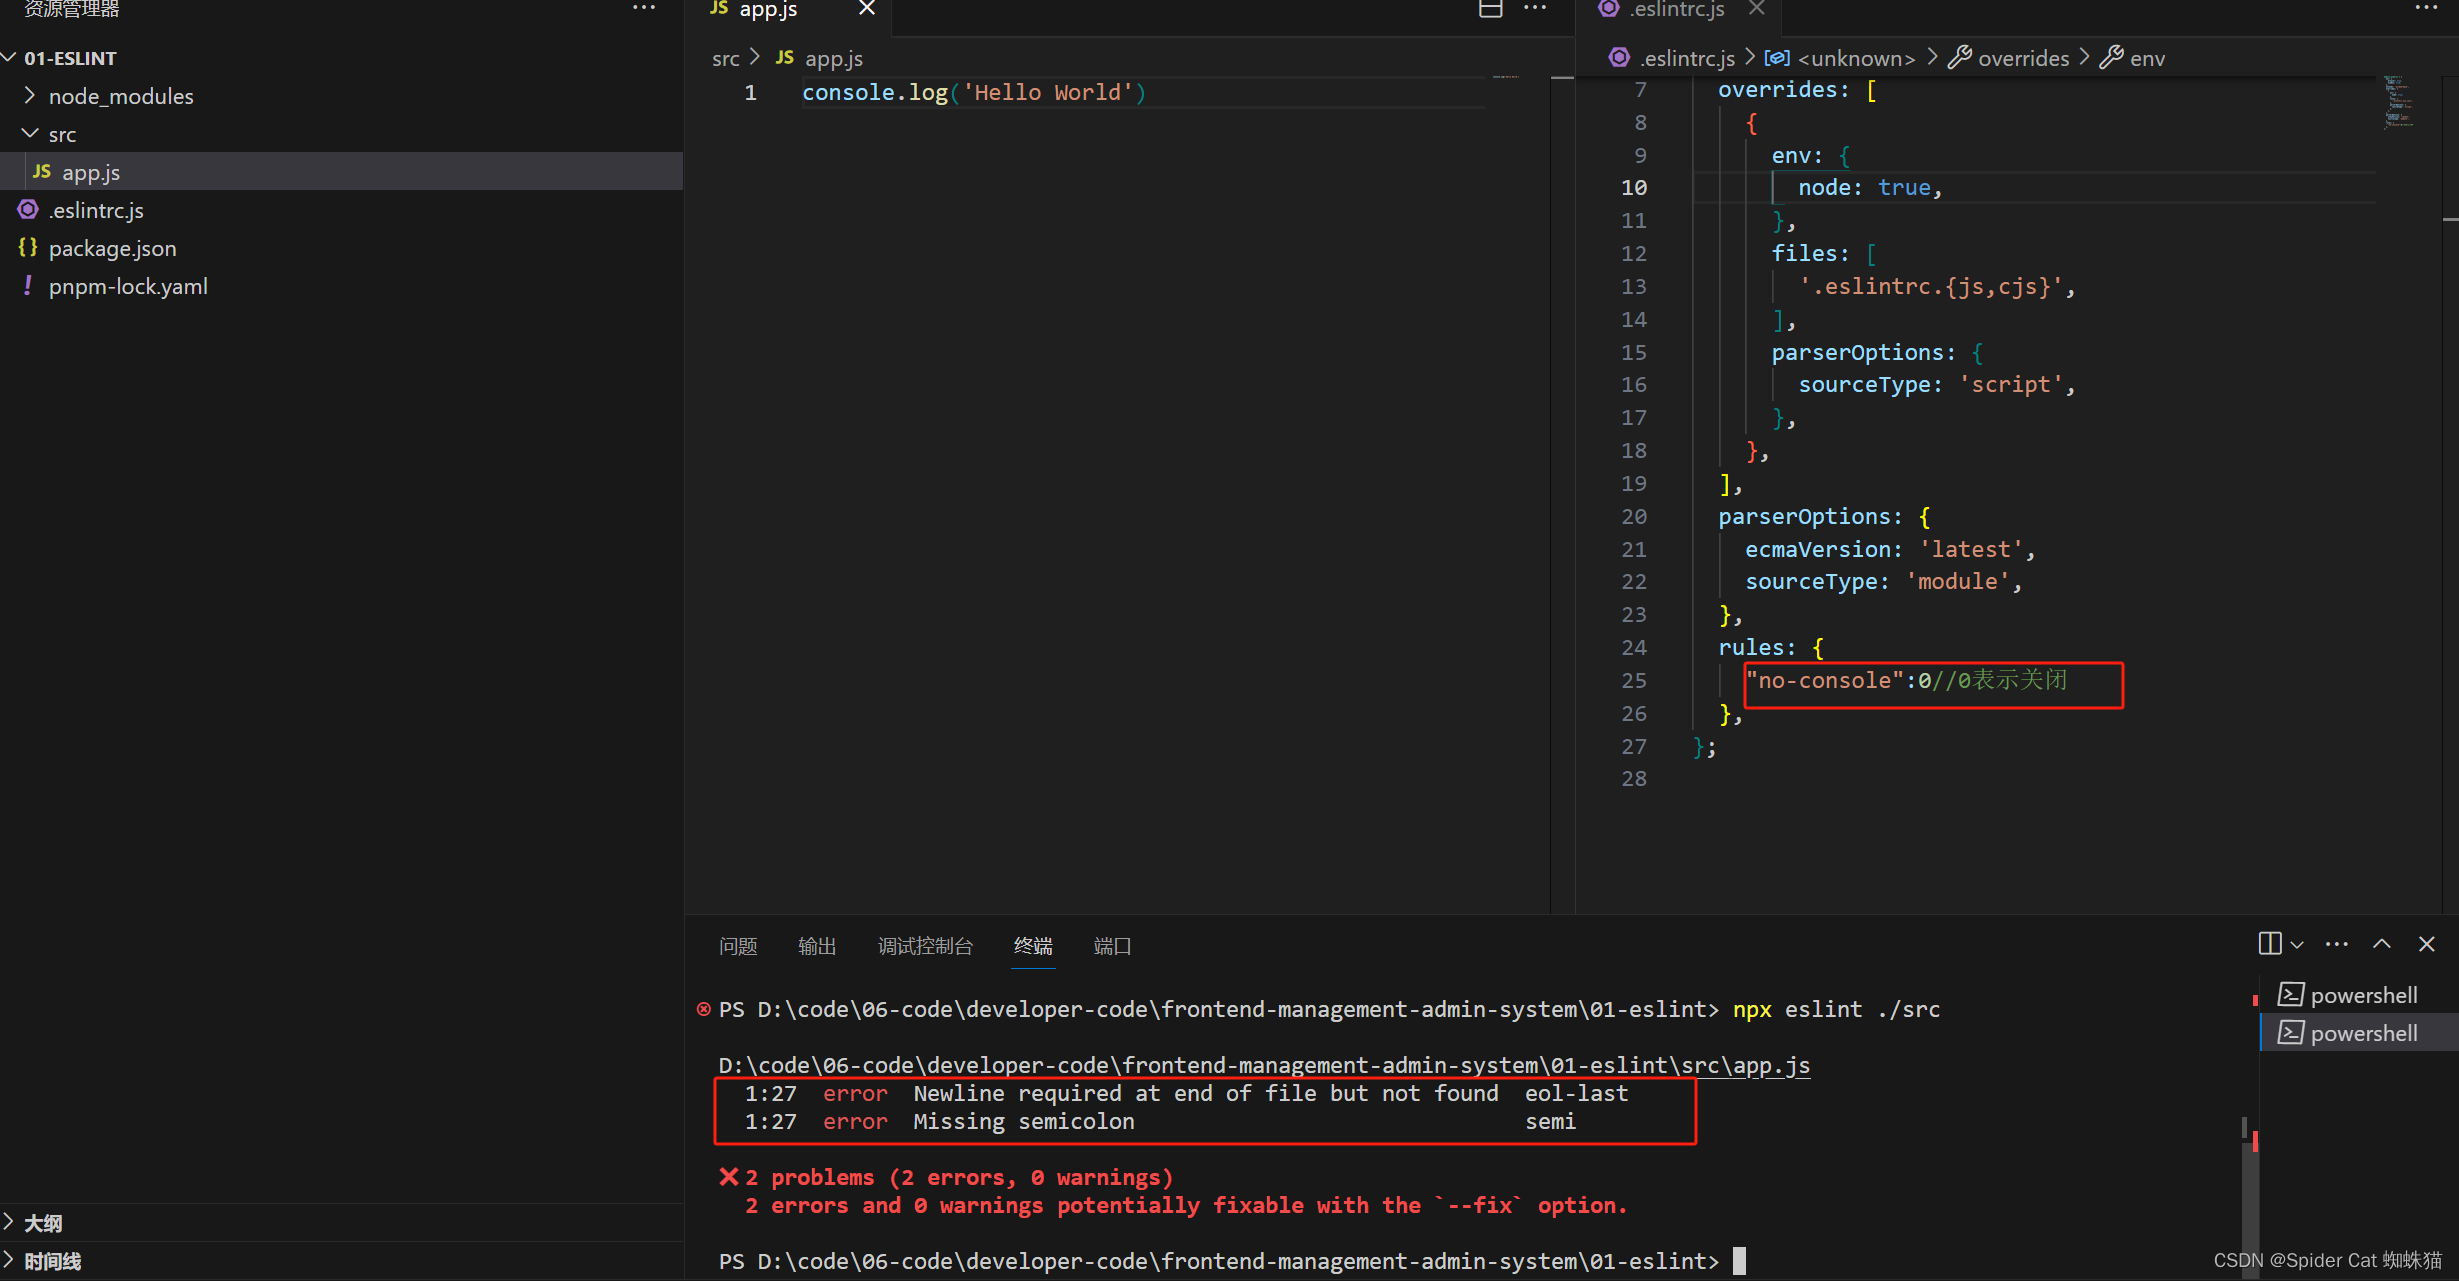This screenshot has width=2459, height=1281.
Task: Open the 输出 (Output) panel tab
Action: coord(817,946)
